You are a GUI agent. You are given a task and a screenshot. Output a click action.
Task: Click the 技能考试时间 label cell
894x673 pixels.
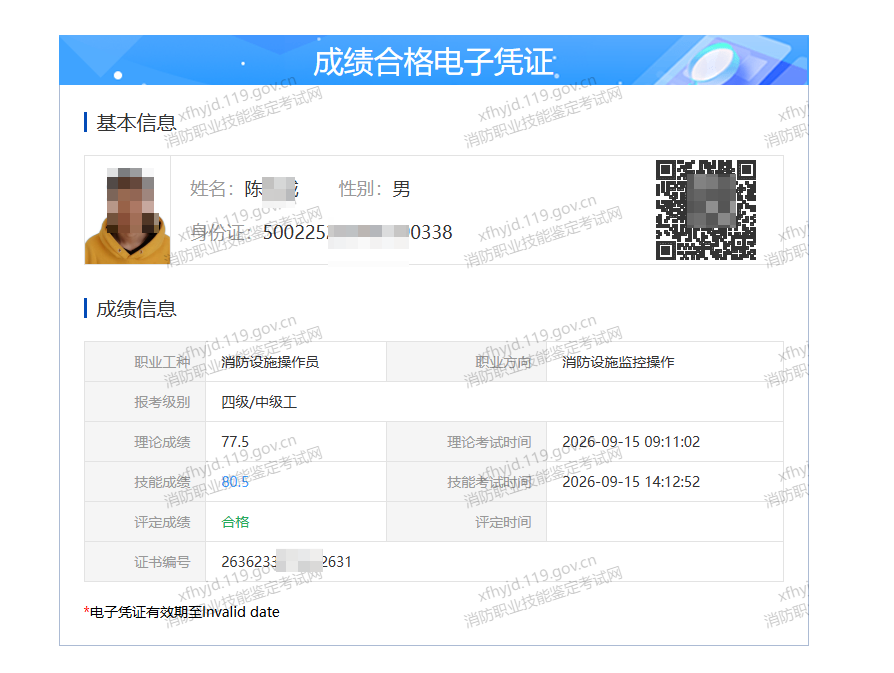pyautogui.click(x=466, y=481)
